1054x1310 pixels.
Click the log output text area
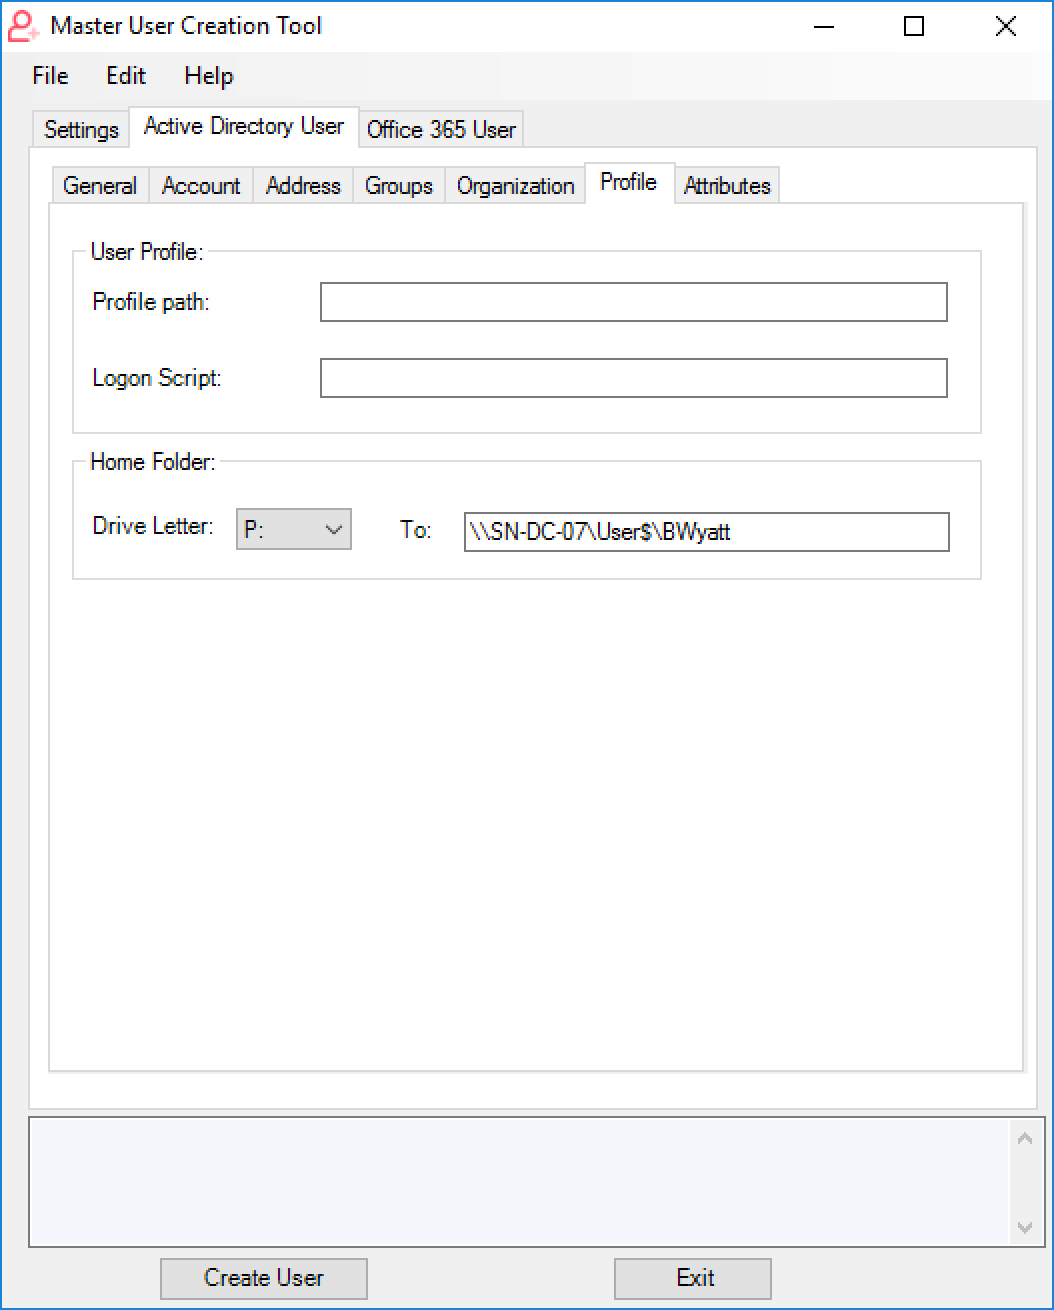pos(520,1182)
